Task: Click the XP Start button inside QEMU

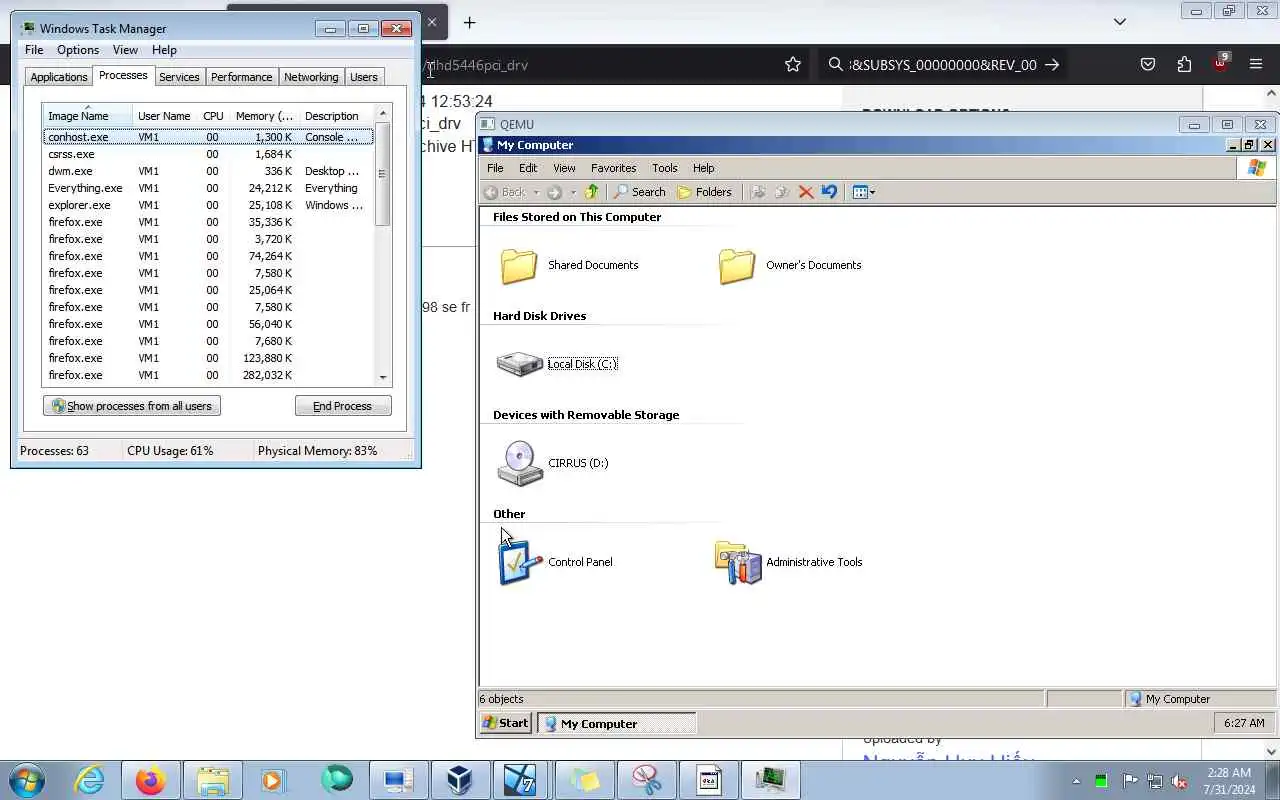Action: pos(505,723)
